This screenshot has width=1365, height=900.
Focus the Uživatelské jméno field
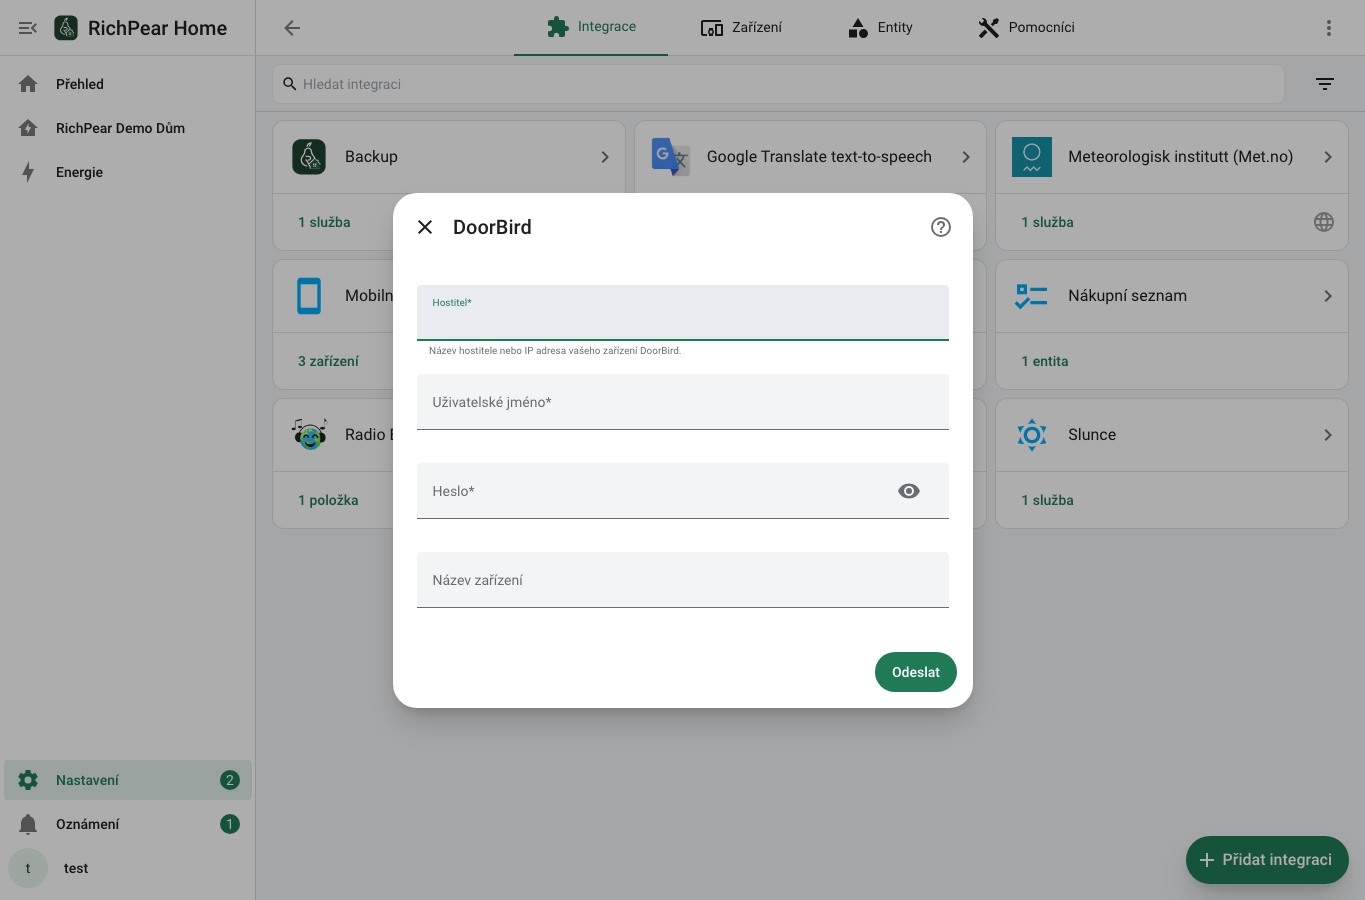pos(683,402)
